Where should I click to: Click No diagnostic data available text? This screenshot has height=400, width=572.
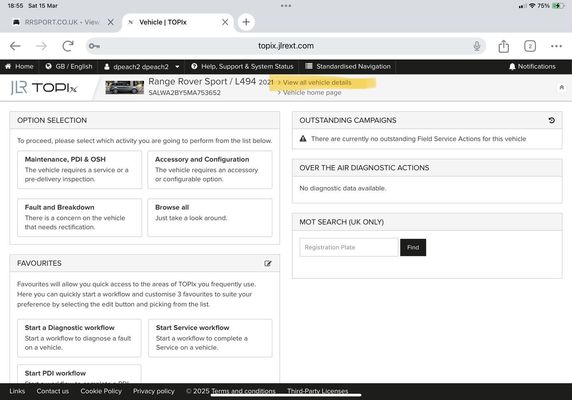pyautogui.click(x=343, y=188)
